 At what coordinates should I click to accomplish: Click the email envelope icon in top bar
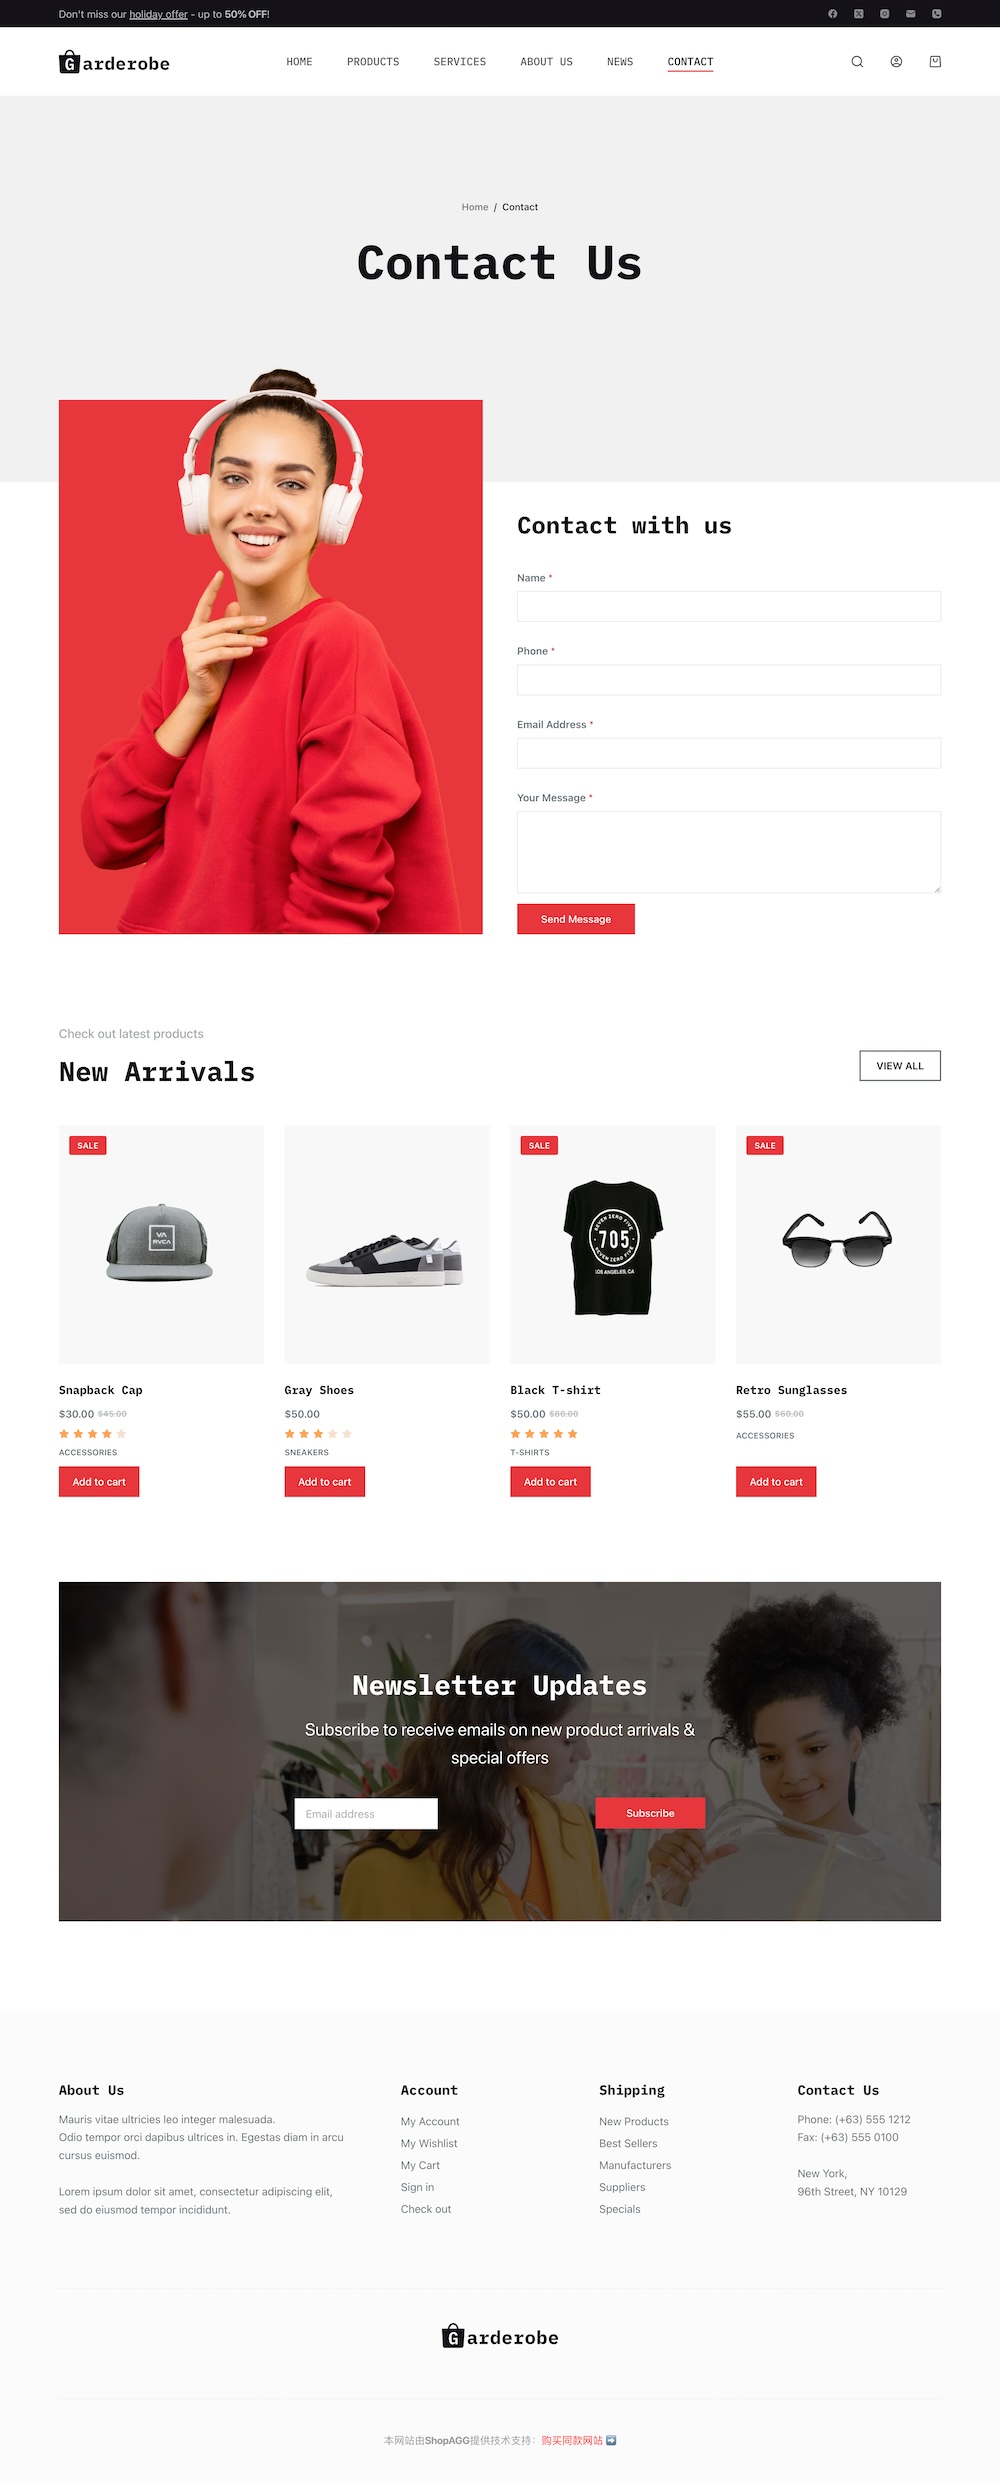910,14
